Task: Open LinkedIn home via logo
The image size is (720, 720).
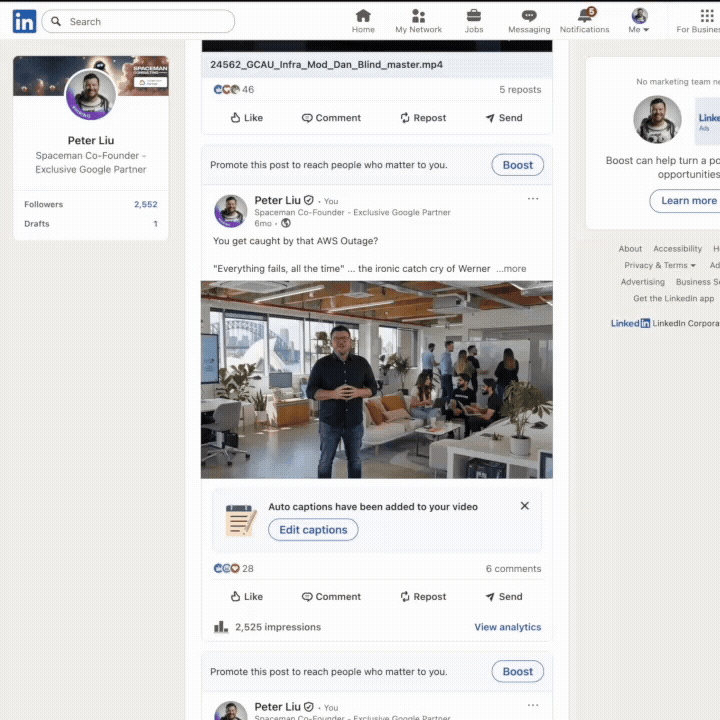Action: coord(24,21)
